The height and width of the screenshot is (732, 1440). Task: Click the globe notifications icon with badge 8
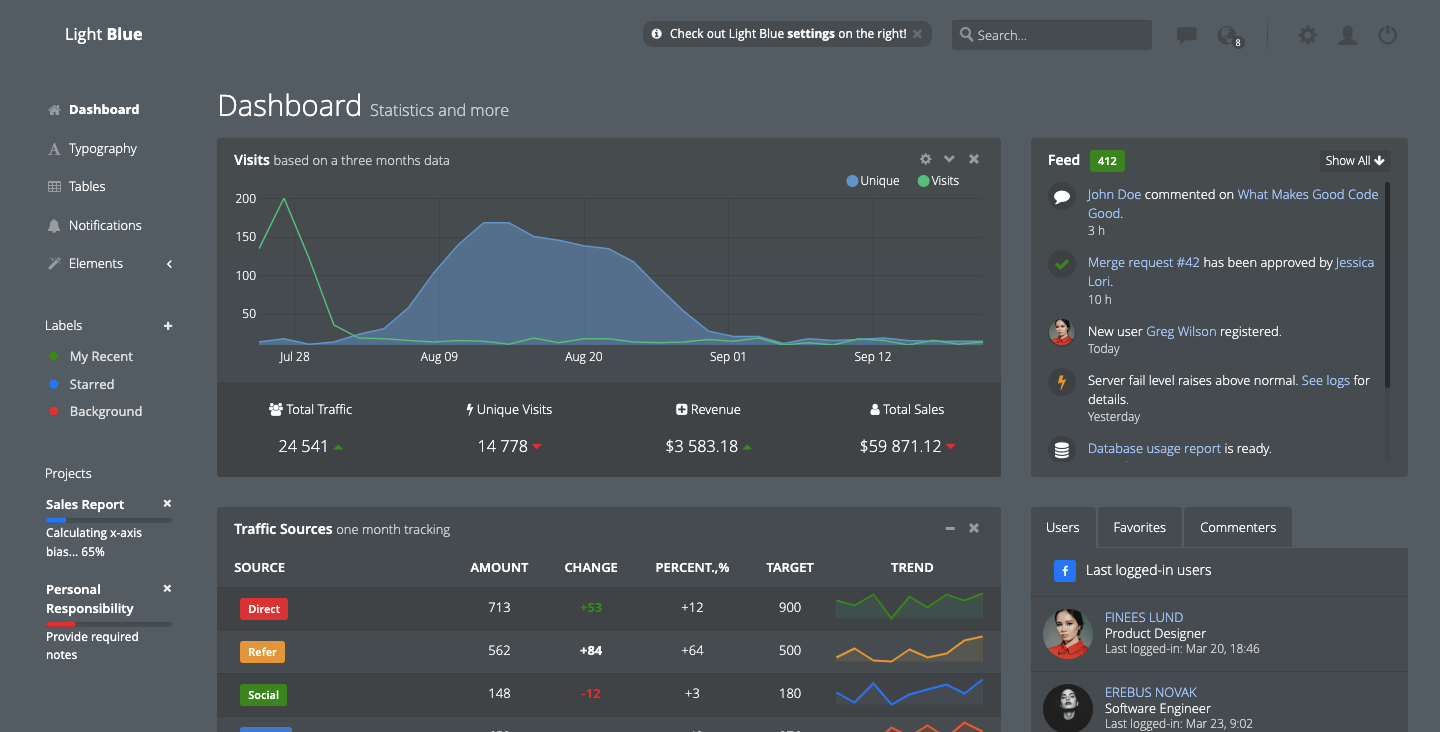tap(1227, 35)
